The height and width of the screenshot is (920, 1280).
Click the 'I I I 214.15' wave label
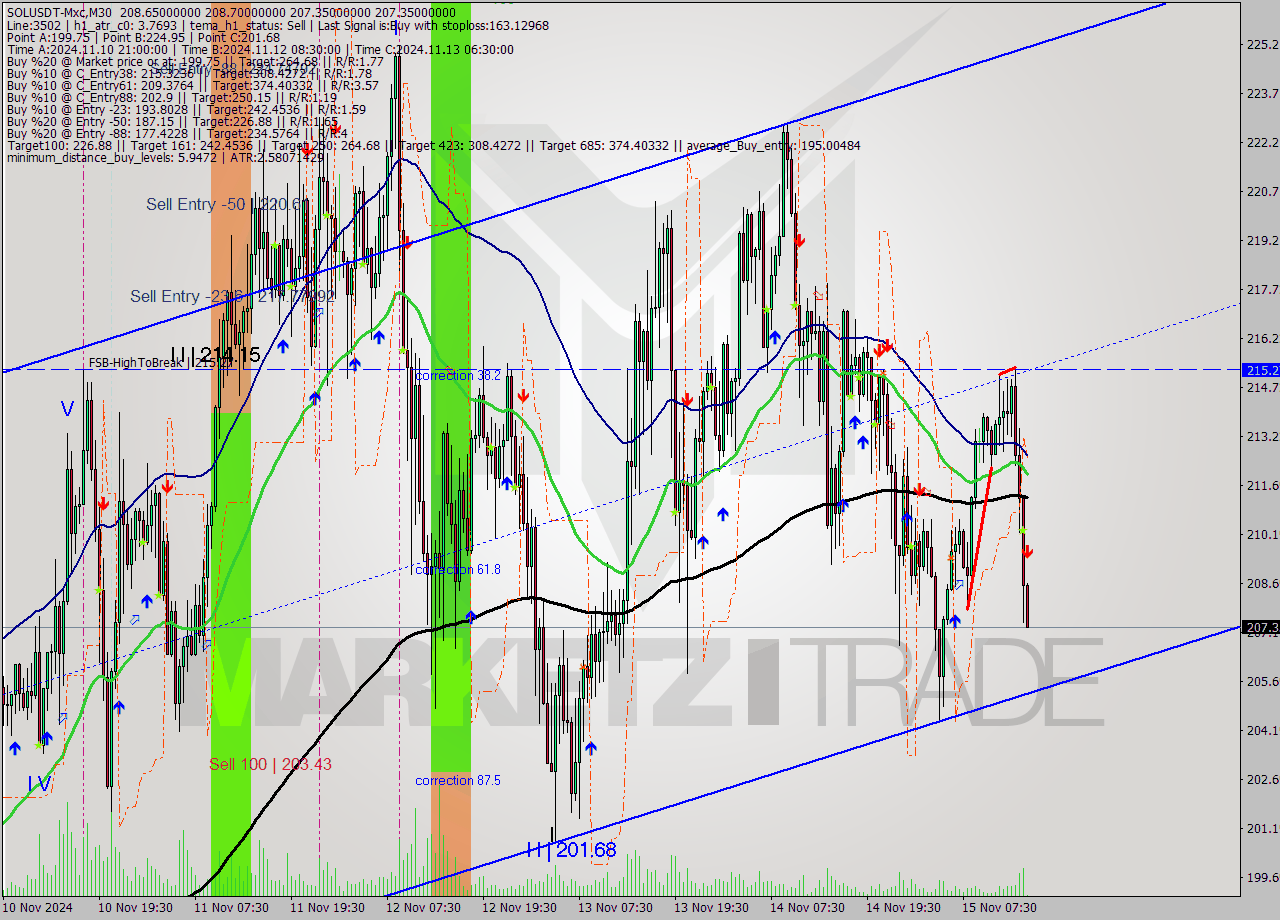(215, 354)
